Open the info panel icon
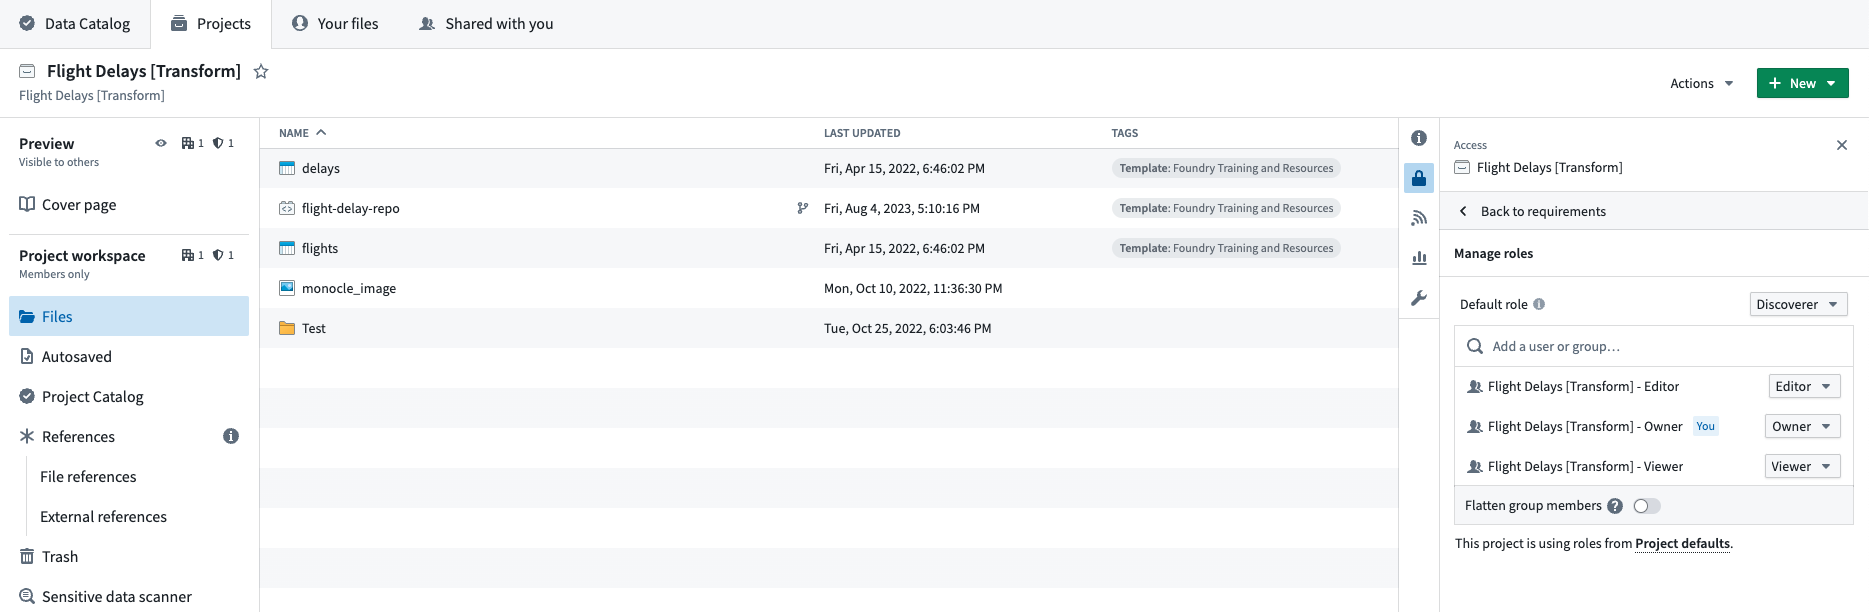 pos(1419,138)
